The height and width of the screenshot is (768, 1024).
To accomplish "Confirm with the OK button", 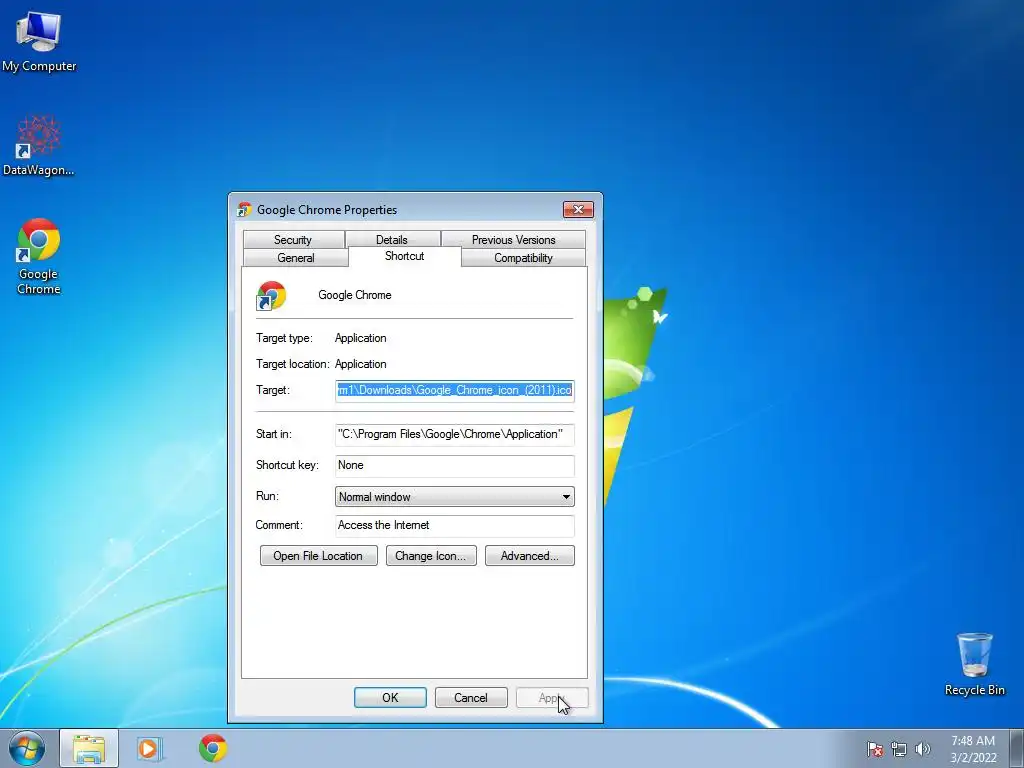I will [391, 697].
